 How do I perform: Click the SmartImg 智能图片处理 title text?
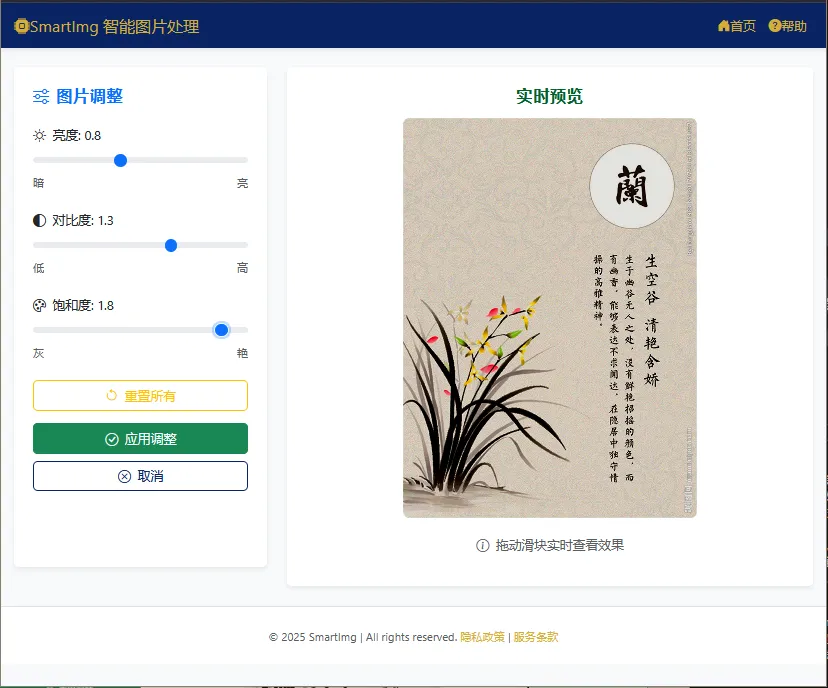(115, 26)
